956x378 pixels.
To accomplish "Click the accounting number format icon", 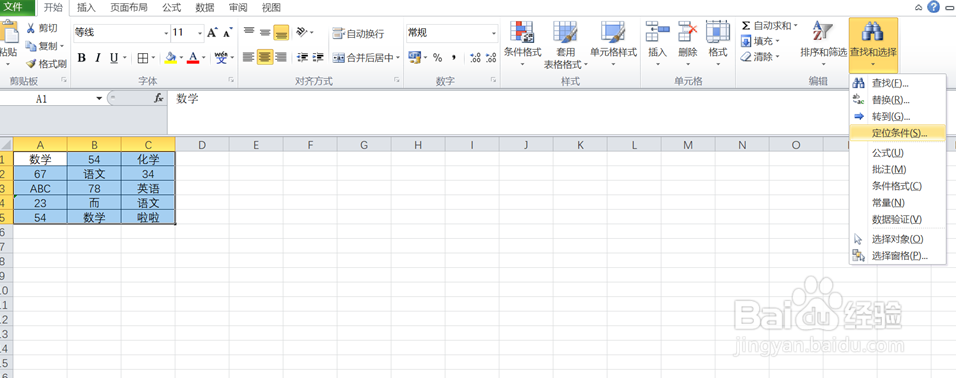I will (x=415, y=57).
